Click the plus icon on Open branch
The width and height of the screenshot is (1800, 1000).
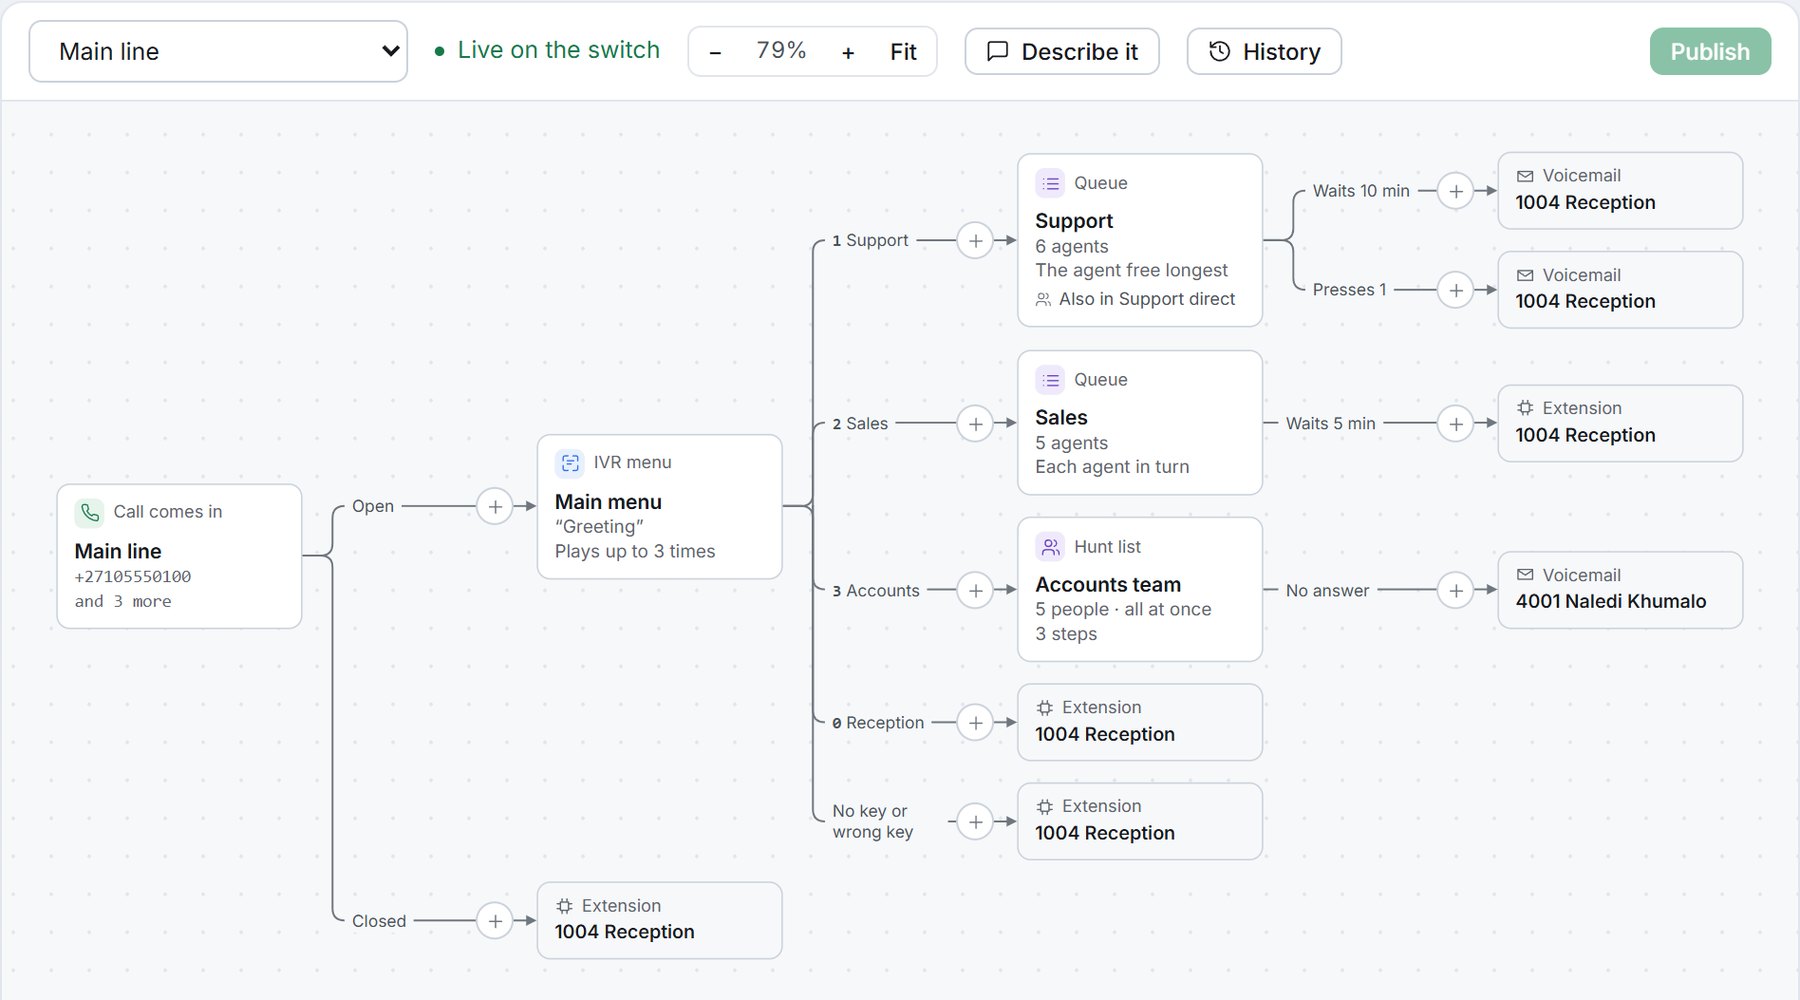pyautogui.click(x=495, y=506)
